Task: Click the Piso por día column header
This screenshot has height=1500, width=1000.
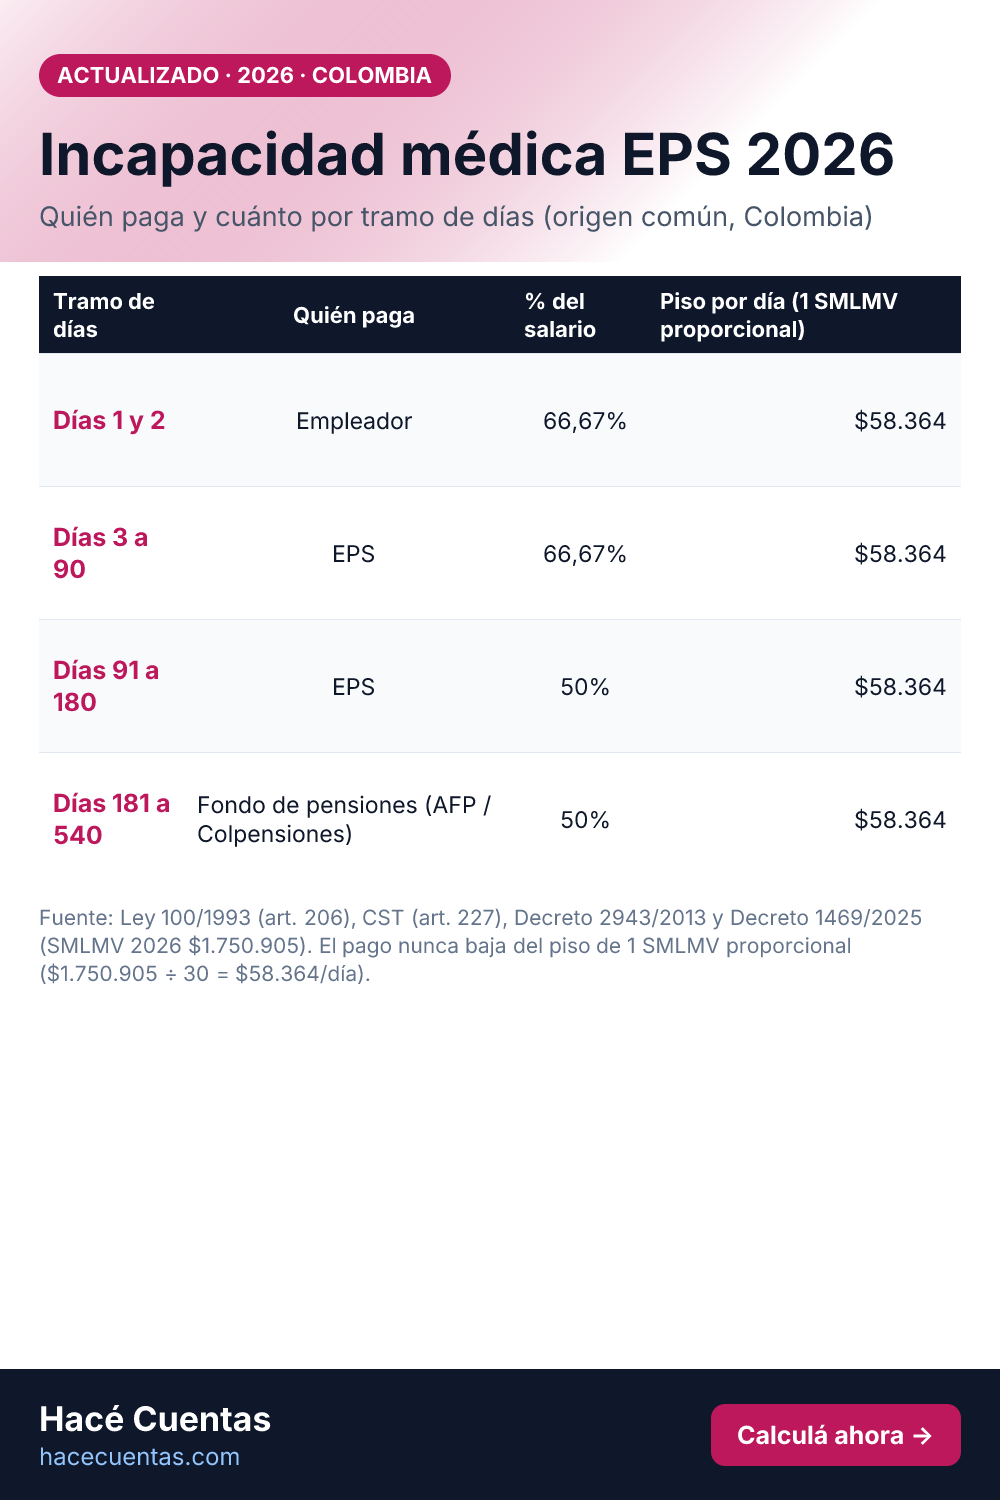Action: click(x=779, y=315)
